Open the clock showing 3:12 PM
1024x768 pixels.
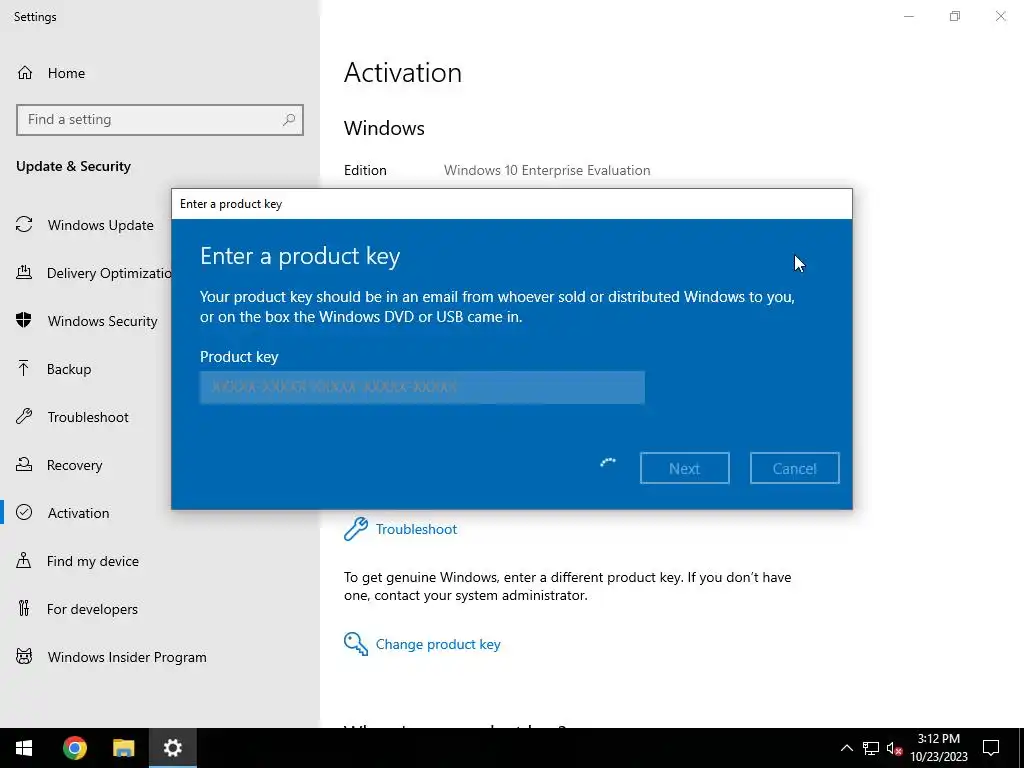point(938,748)
